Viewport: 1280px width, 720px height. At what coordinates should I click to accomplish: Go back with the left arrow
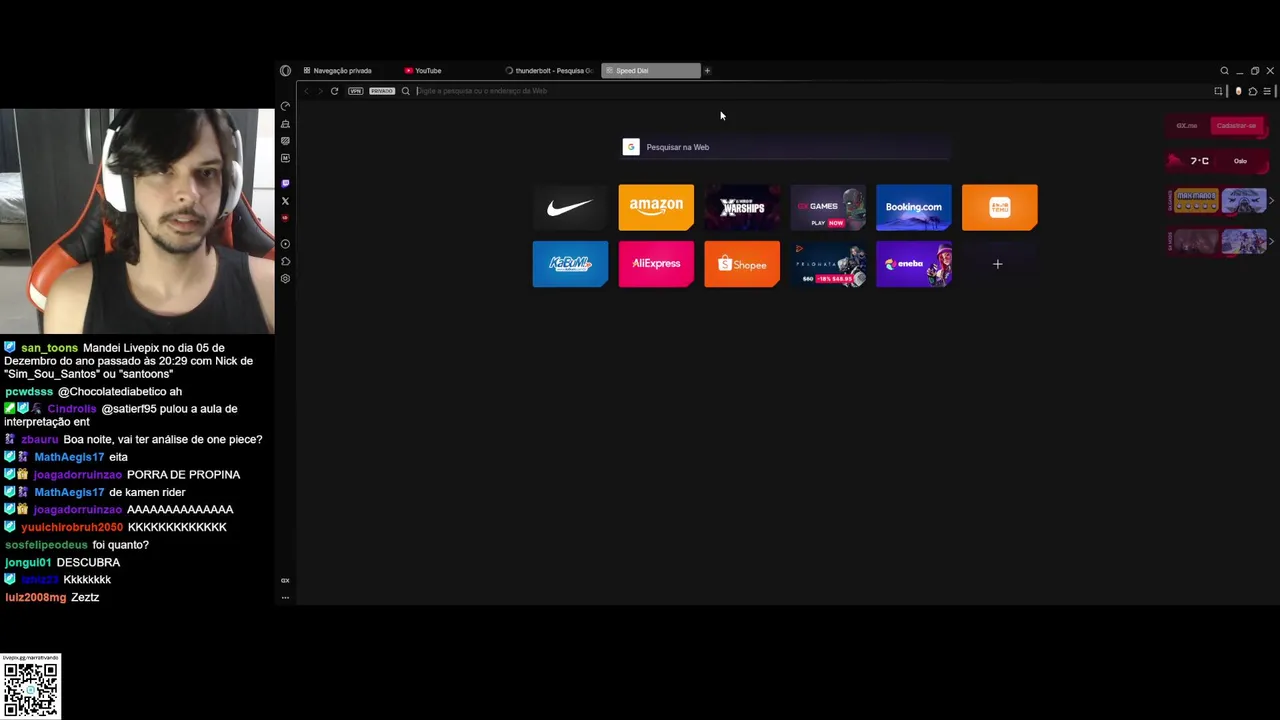(307, 91)
